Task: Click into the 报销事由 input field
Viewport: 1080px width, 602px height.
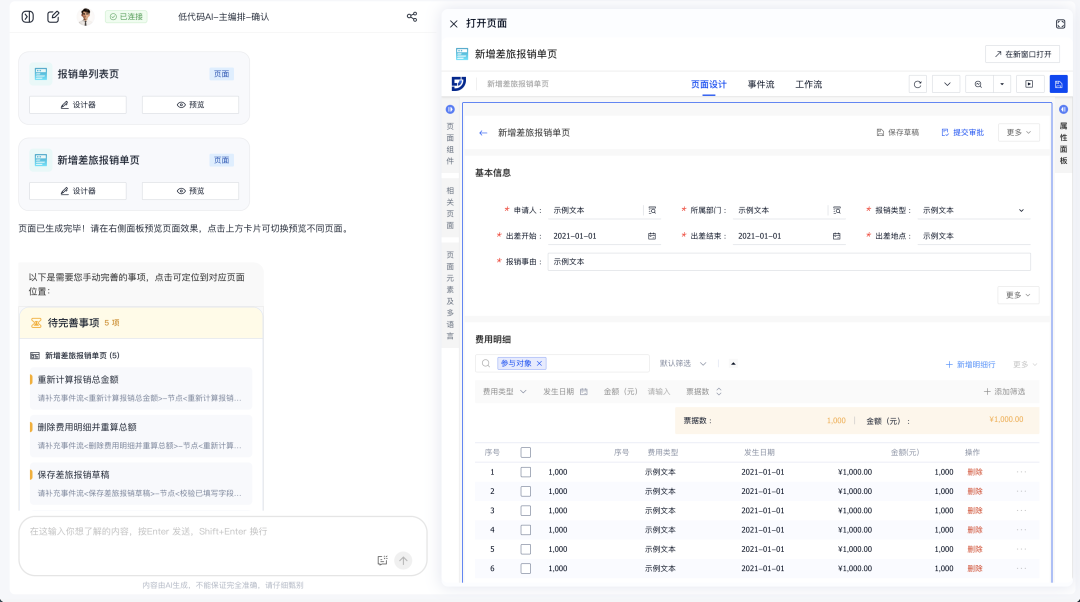Action: click(x=789, y=262)
